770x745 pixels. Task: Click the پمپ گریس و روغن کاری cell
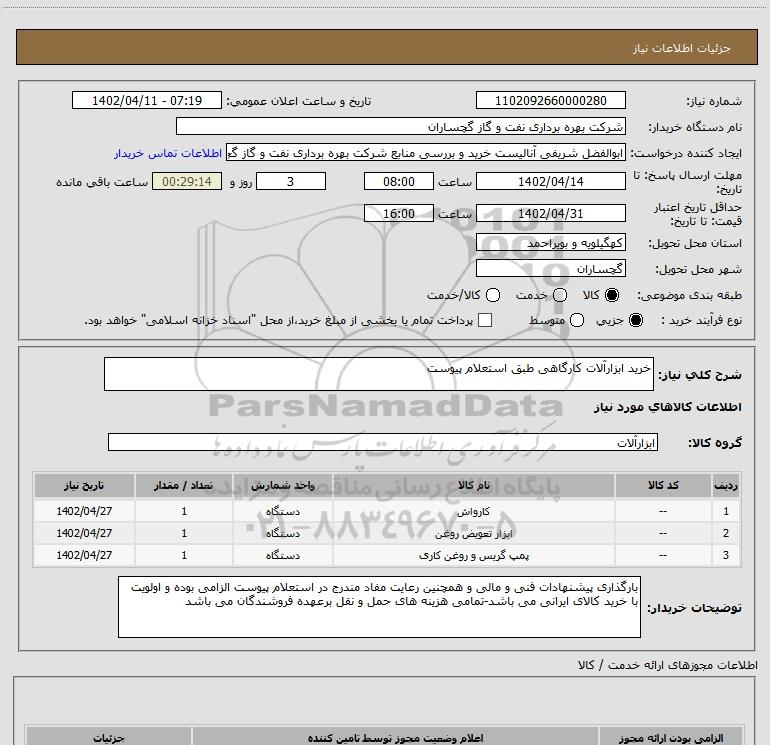[x=474, y=555]
